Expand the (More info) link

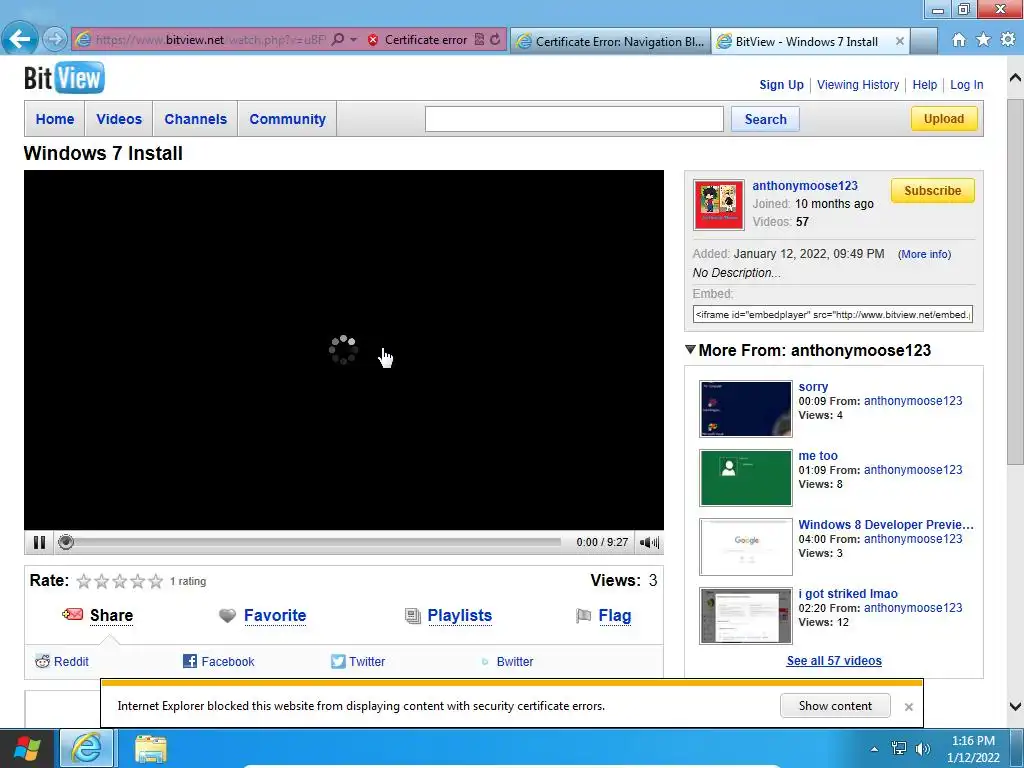924,254
